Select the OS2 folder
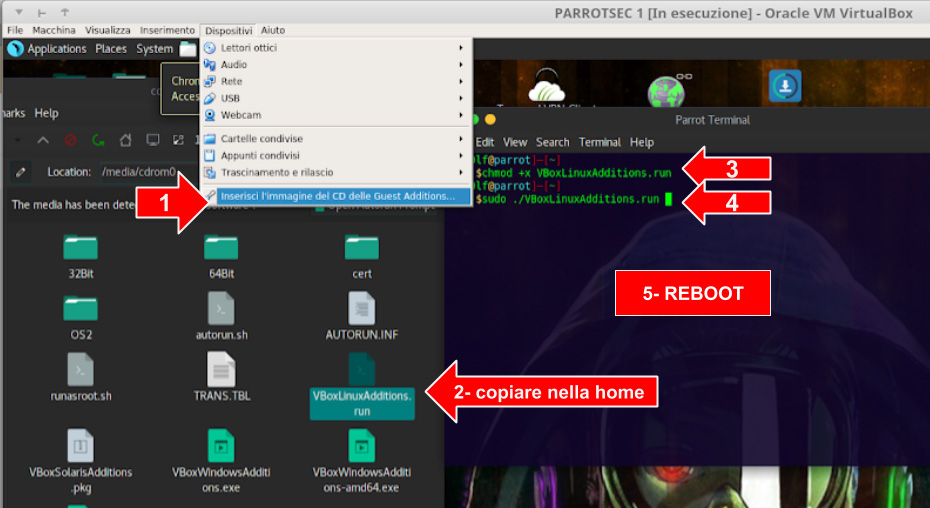This screenshot has width=930, height=508. 81,318
